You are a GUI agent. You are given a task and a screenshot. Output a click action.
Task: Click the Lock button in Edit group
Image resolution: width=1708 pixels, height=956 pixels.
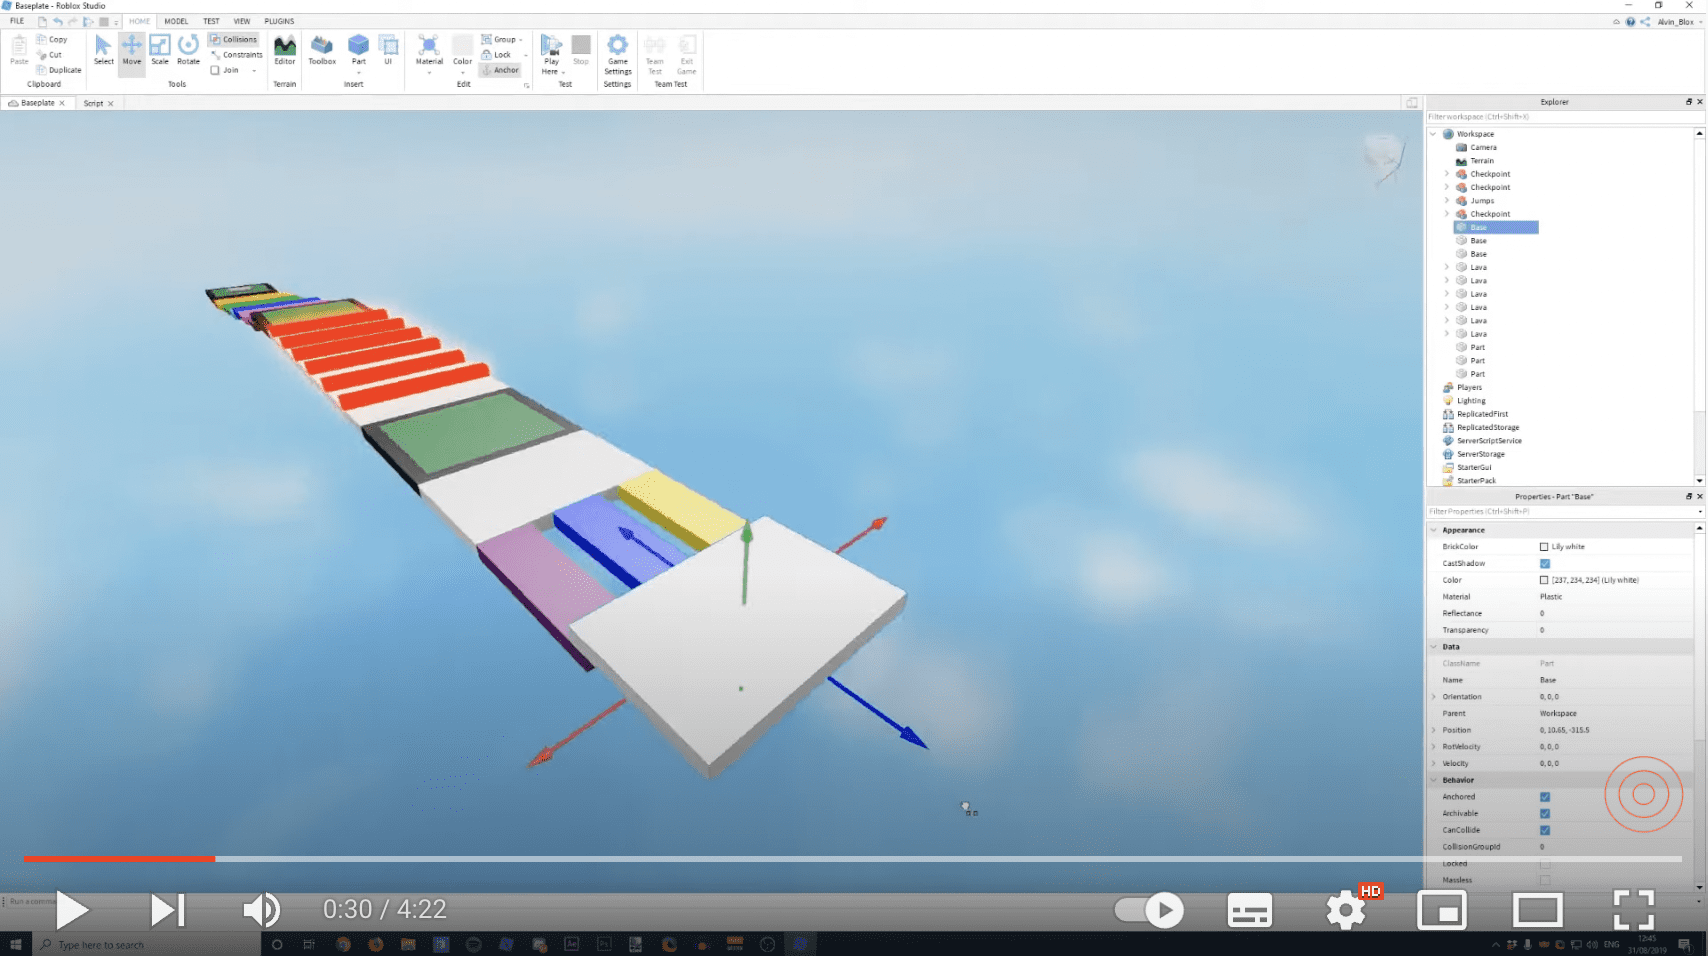497,55
